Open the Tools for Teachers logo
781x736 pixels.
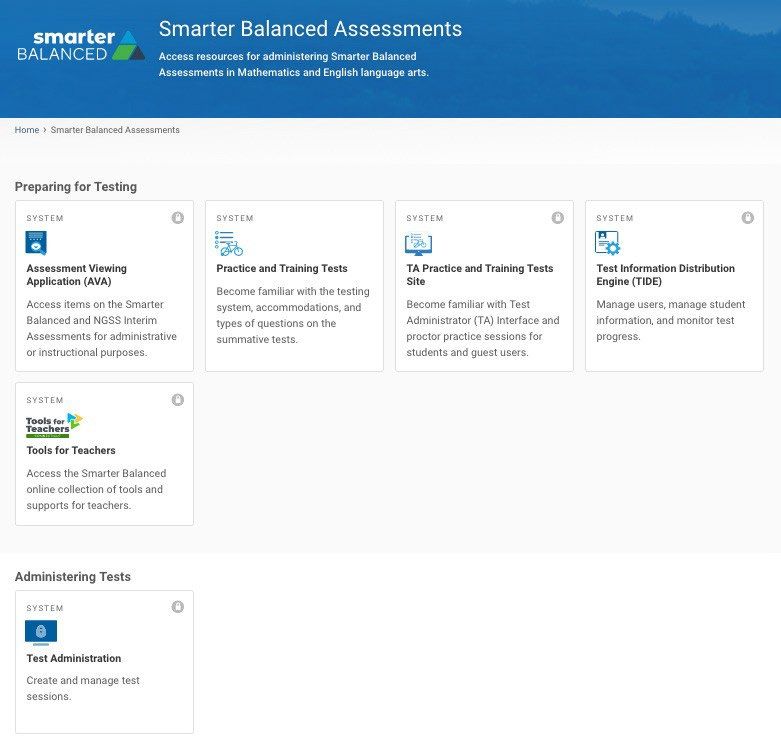tap(54, 425)
